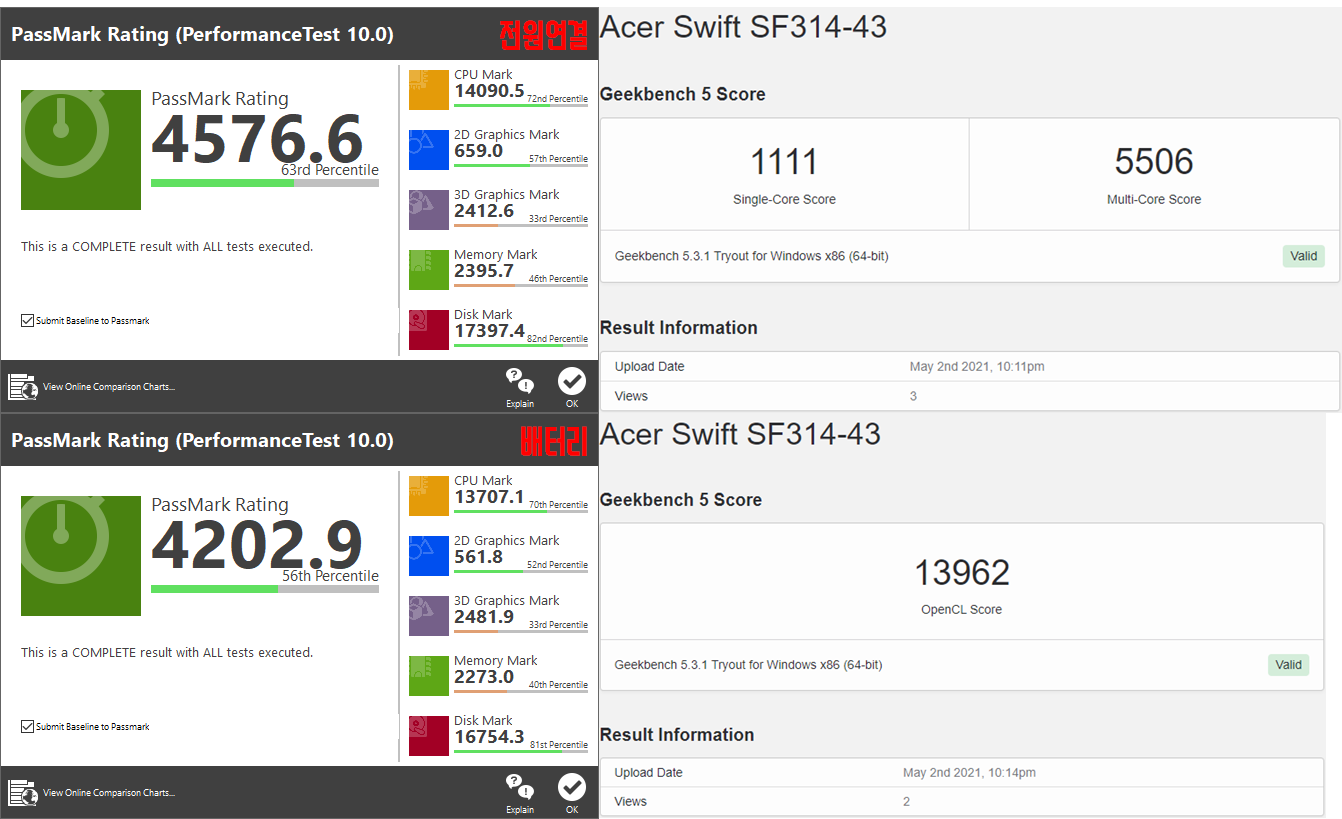Click Views count 3 in first result
Viewport: 1342px width, 819px height.
click(x=913, y=396)
